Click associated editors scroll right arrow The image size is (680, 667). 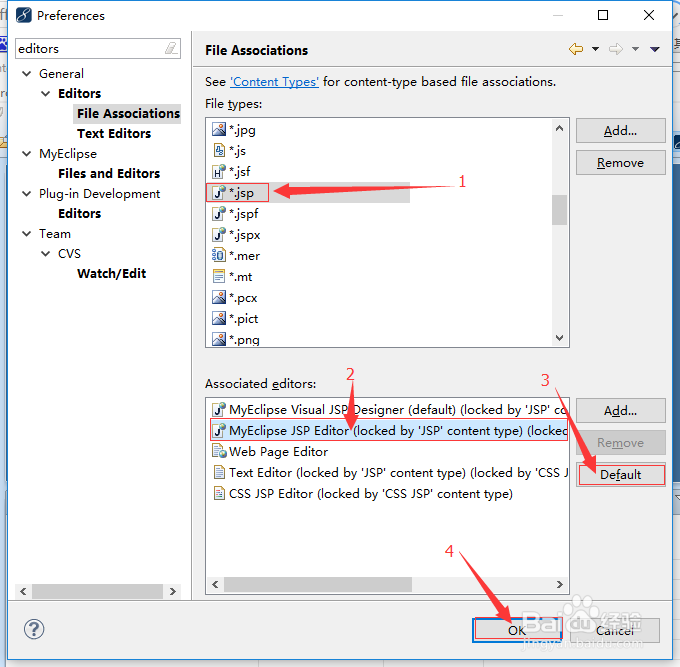pyautogui.click(x=559, y=584)
